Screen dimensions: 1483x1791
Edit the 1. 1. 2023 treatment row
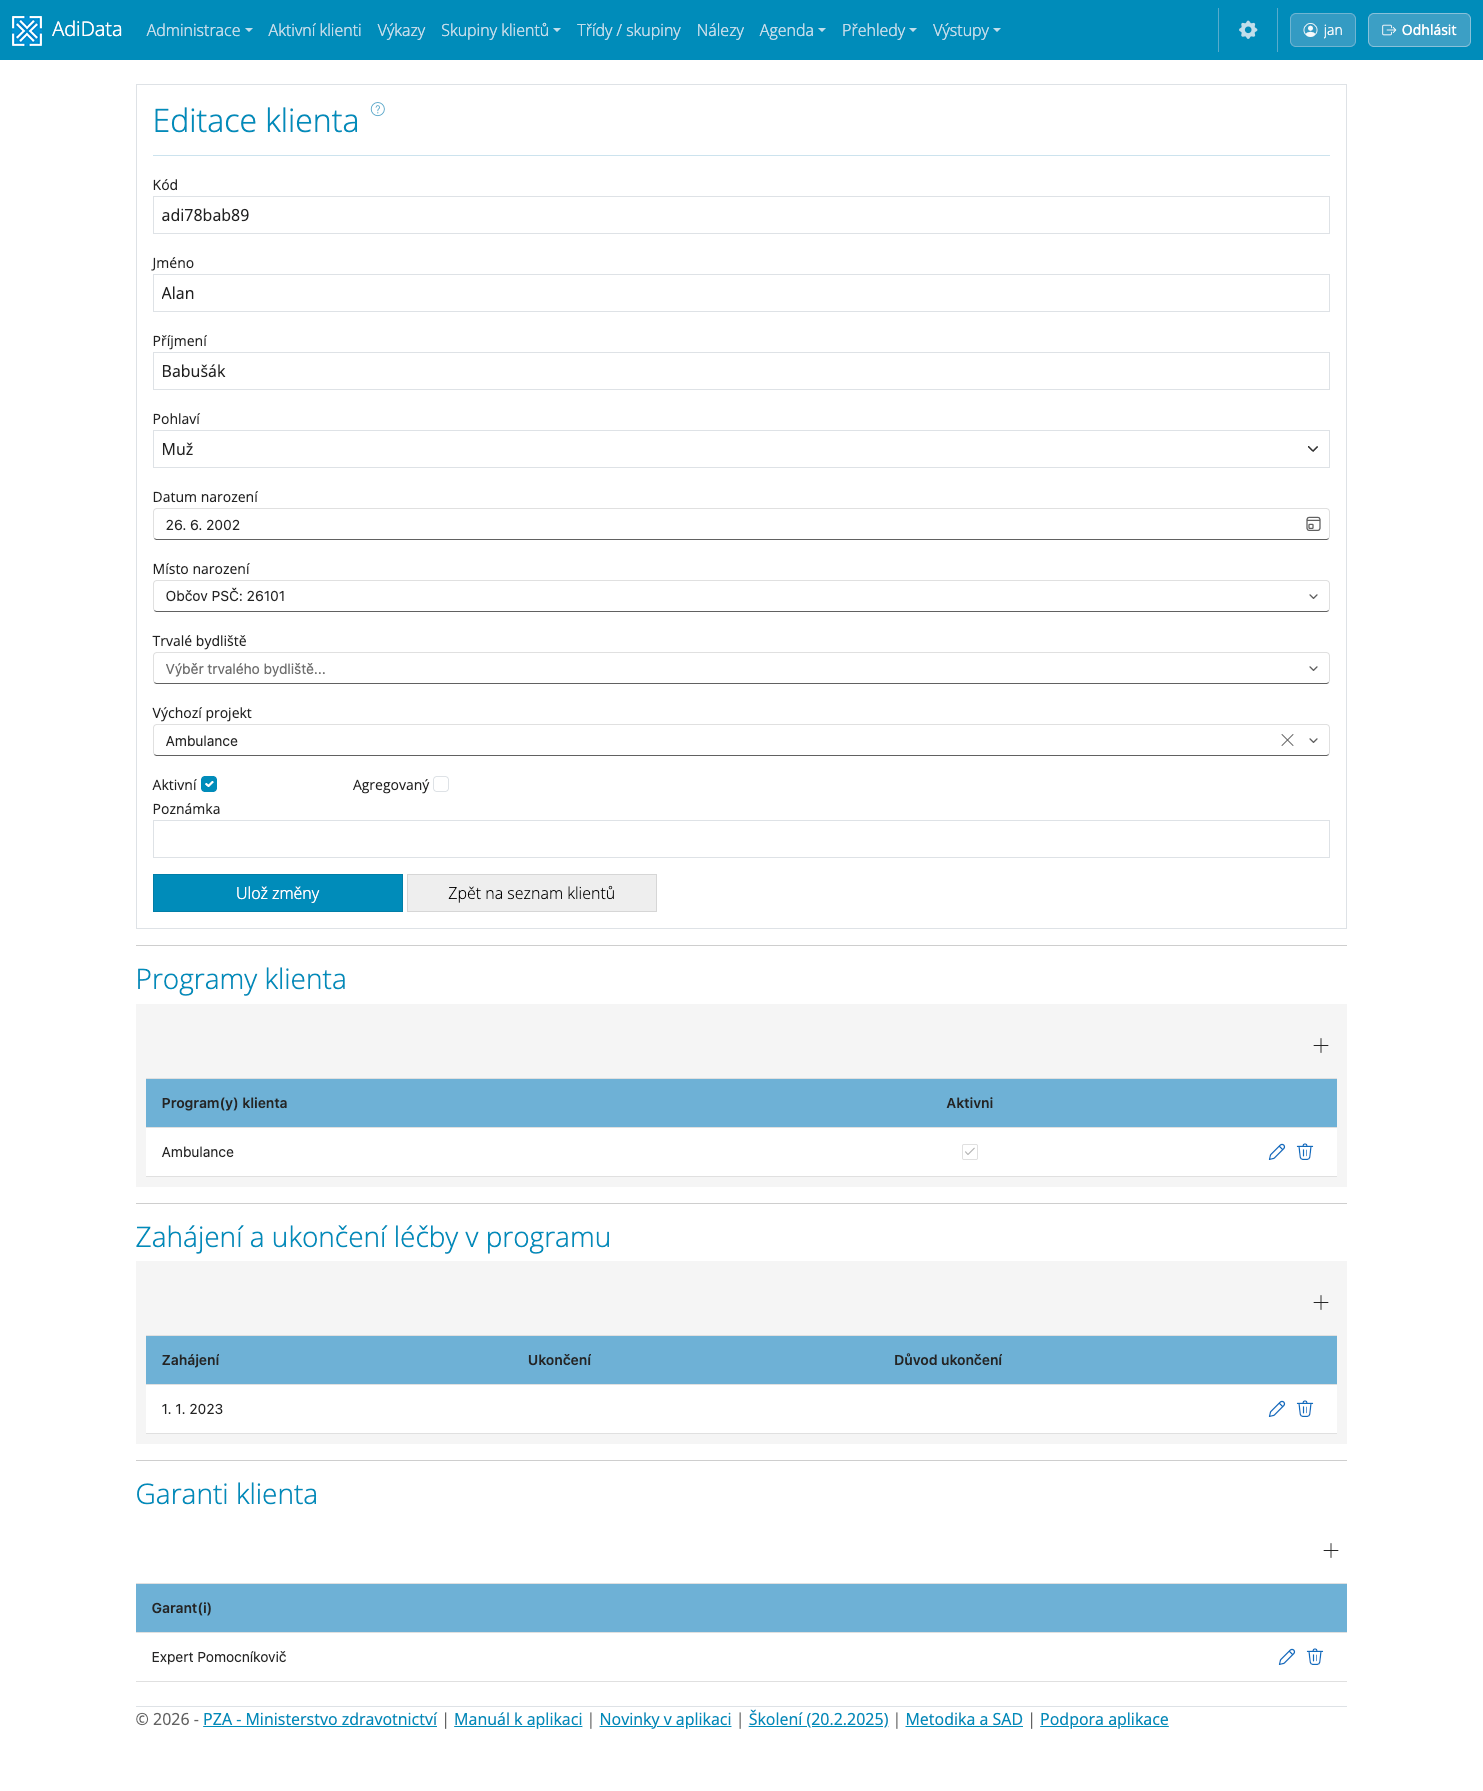1277,1409
